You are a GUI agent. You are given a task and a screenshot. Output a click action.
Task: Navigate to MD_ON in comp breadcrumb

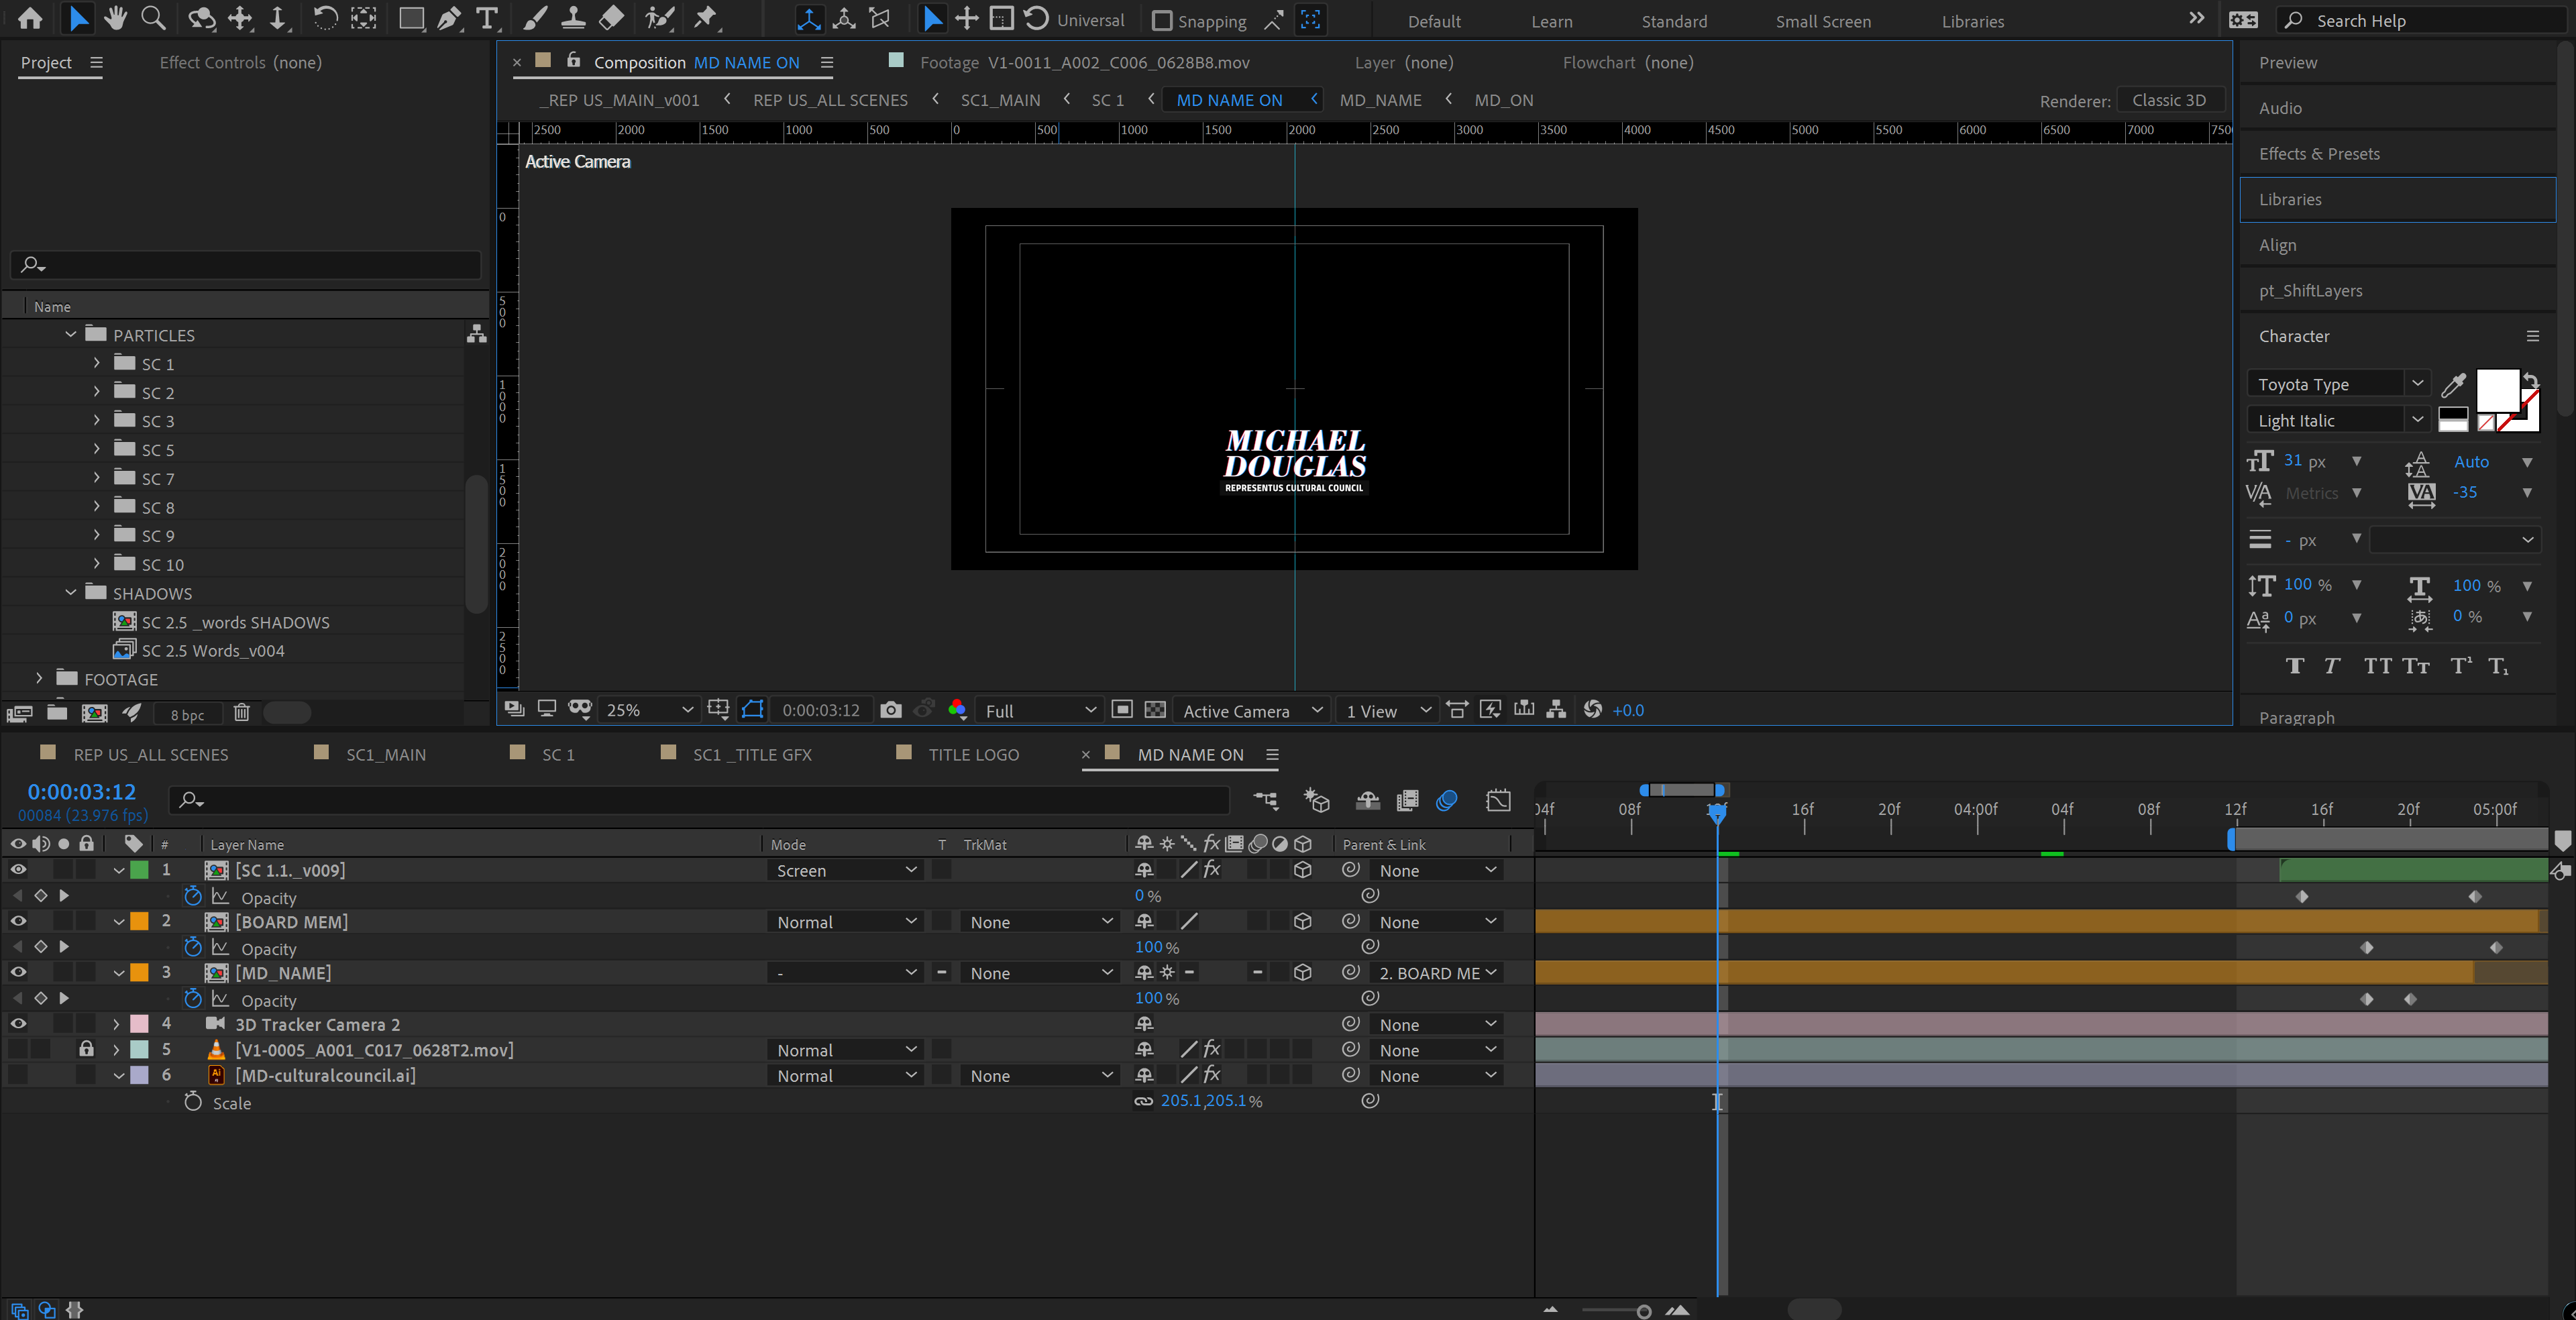[x=1503, y=100]
